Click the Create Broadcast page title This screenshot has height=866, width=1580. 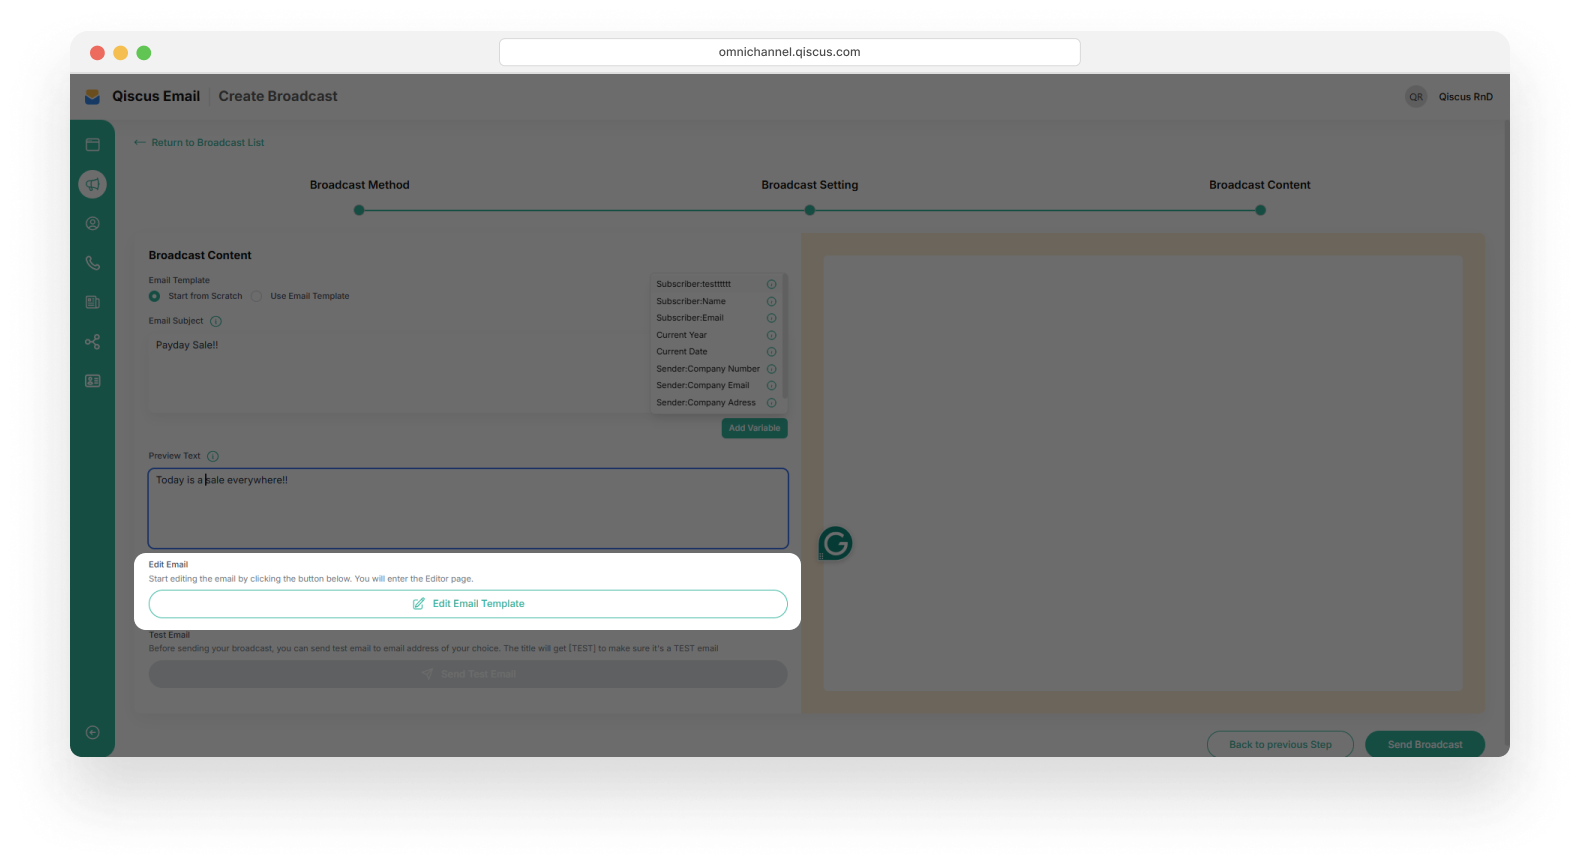coord(278,96)
